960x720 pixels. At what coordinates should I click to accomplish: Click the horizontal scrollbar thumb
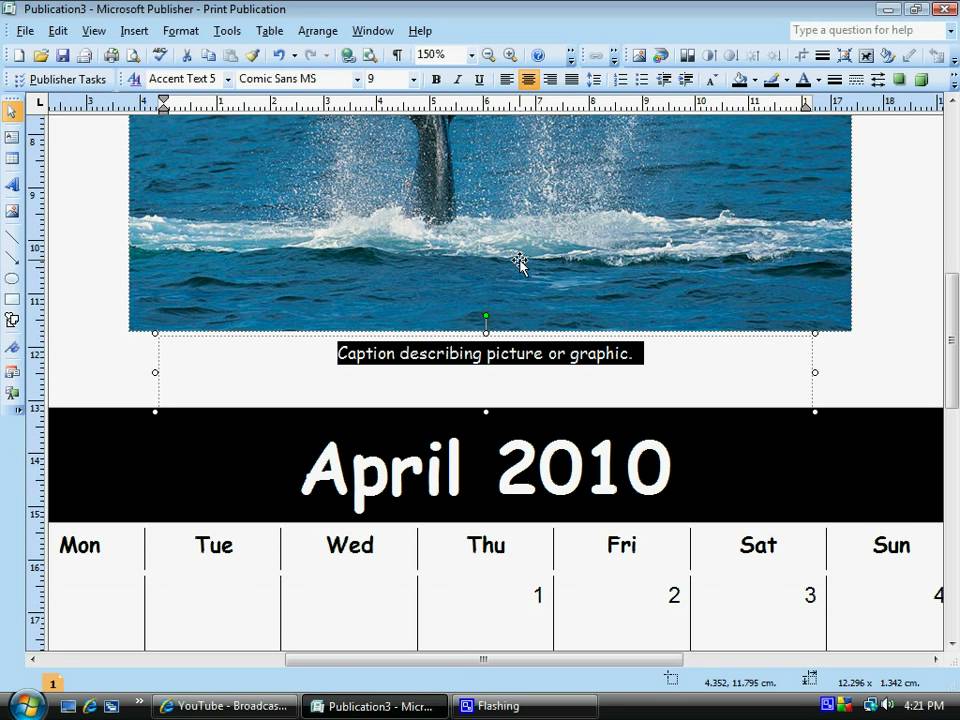click(x=484, y=659)
